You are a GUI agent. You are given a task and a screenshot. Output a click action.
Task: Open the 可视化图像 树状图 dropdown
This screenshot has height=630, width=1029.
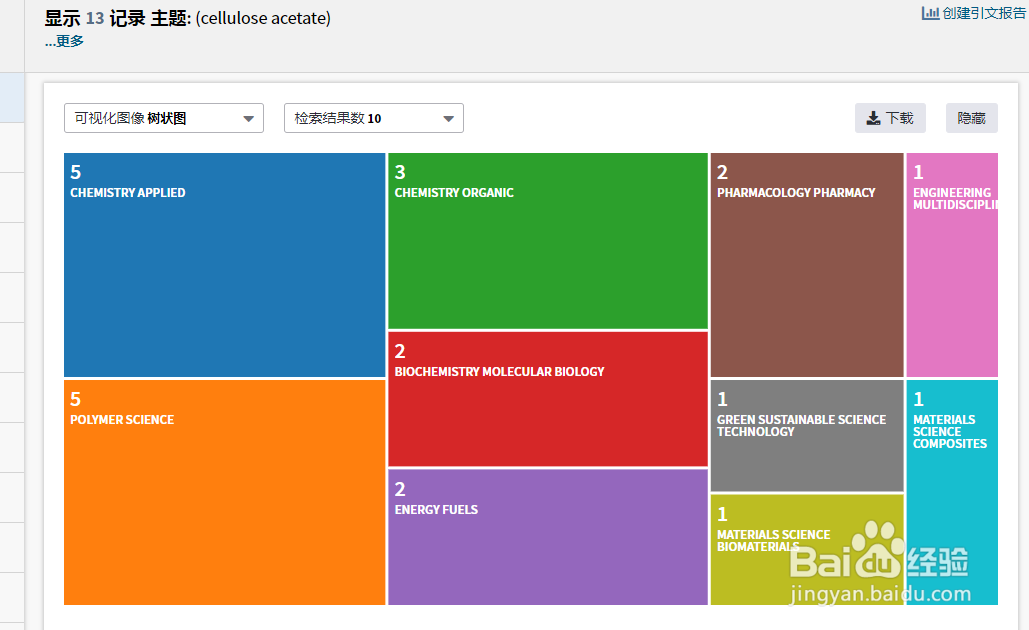164,118
